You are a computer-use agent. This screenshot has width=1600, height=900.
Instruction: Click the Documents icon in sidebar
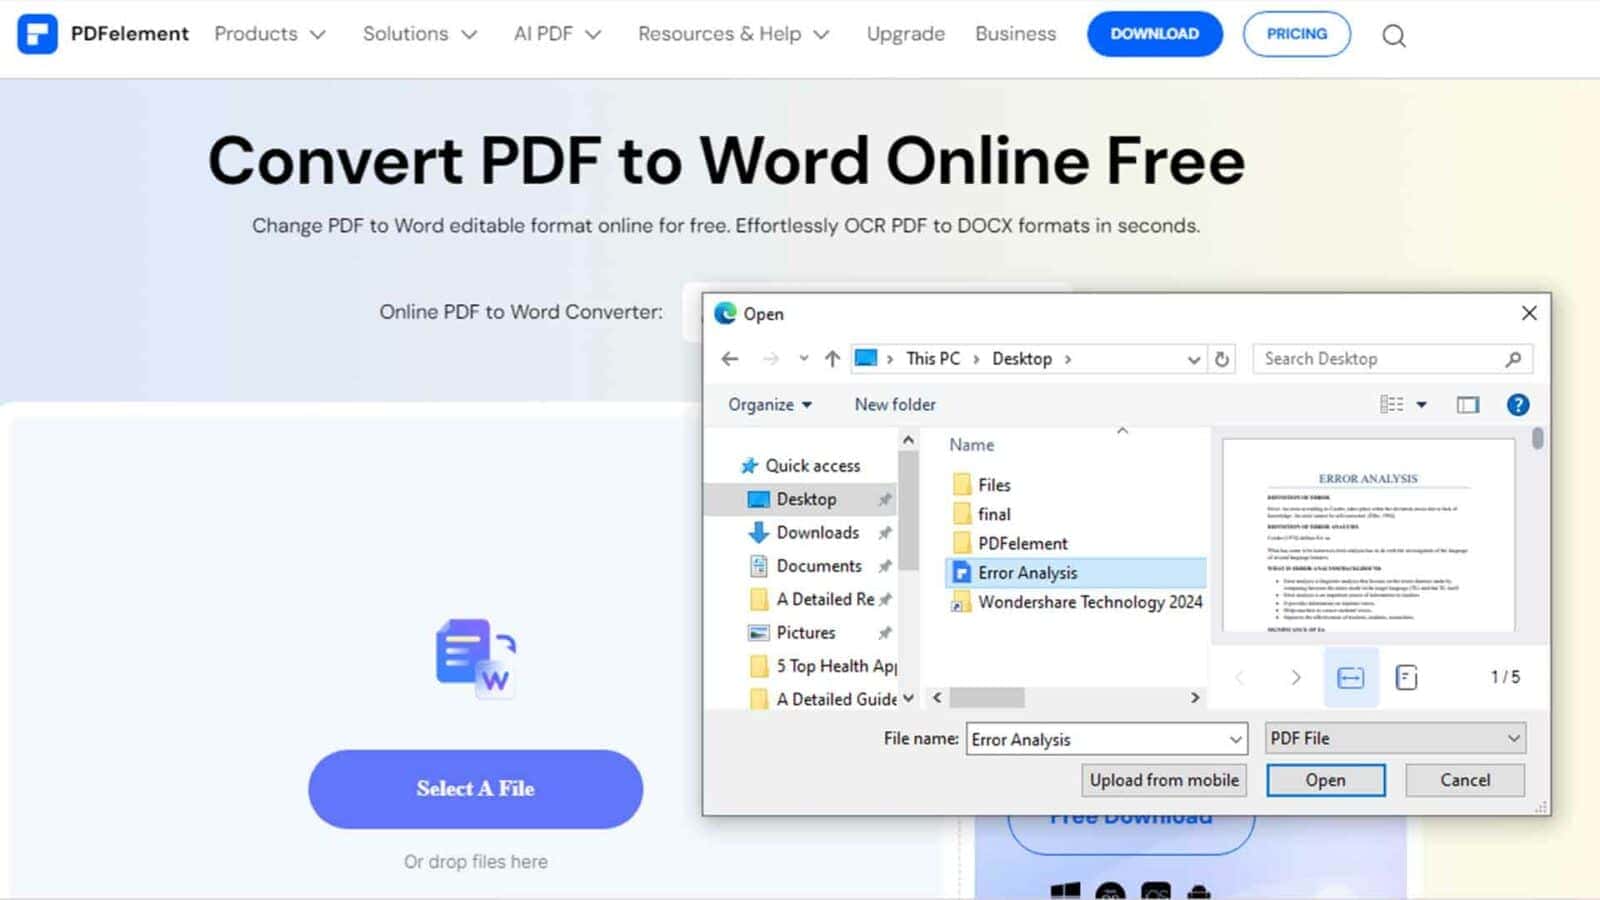pos(759,566)
